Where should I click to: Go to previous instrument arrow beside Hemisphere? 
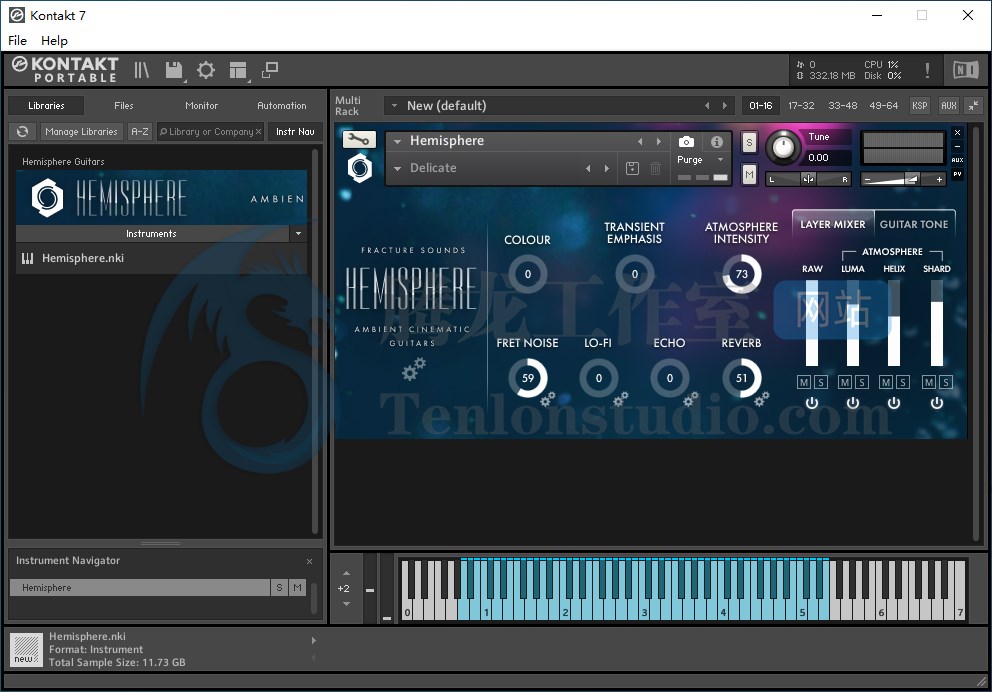click(640, 142)
